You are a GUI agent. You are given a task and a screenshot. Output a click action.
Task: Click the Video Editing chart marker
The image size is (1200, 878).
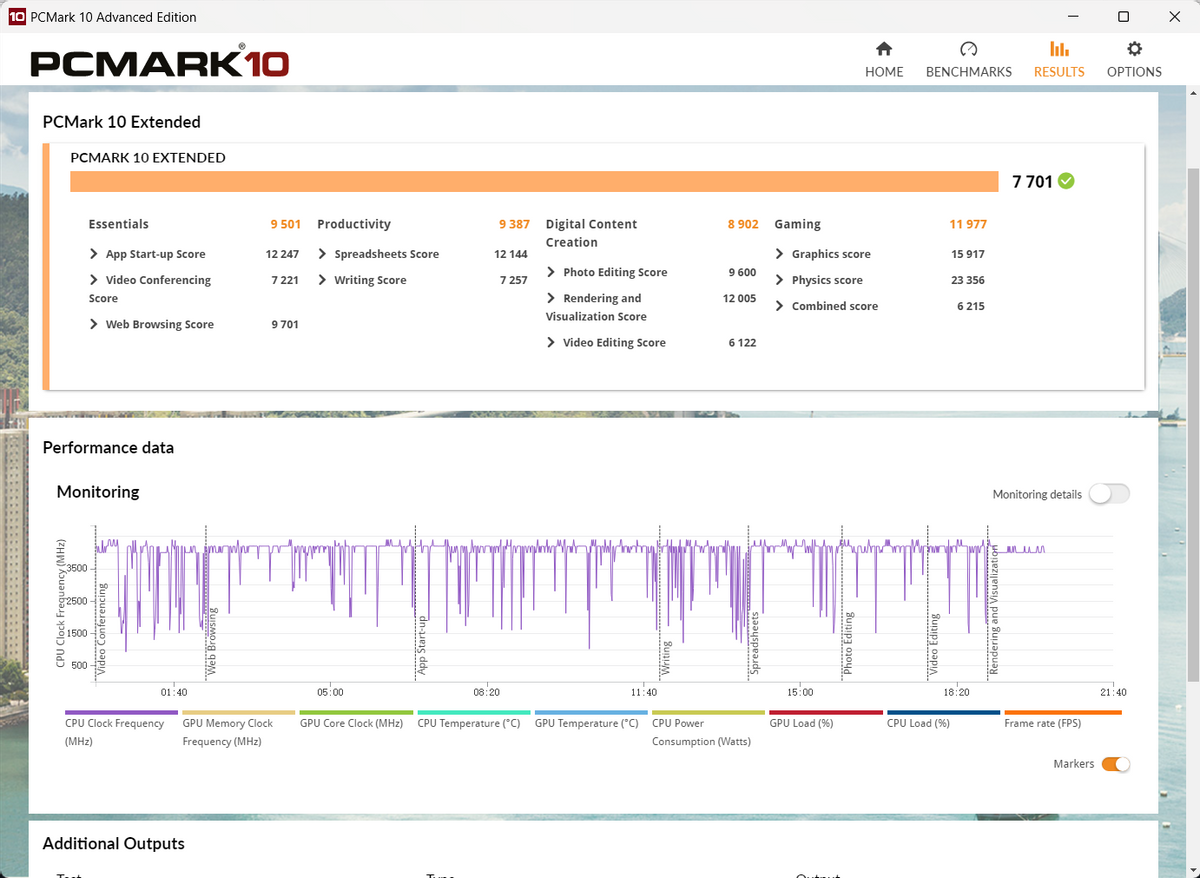point(934,645)
